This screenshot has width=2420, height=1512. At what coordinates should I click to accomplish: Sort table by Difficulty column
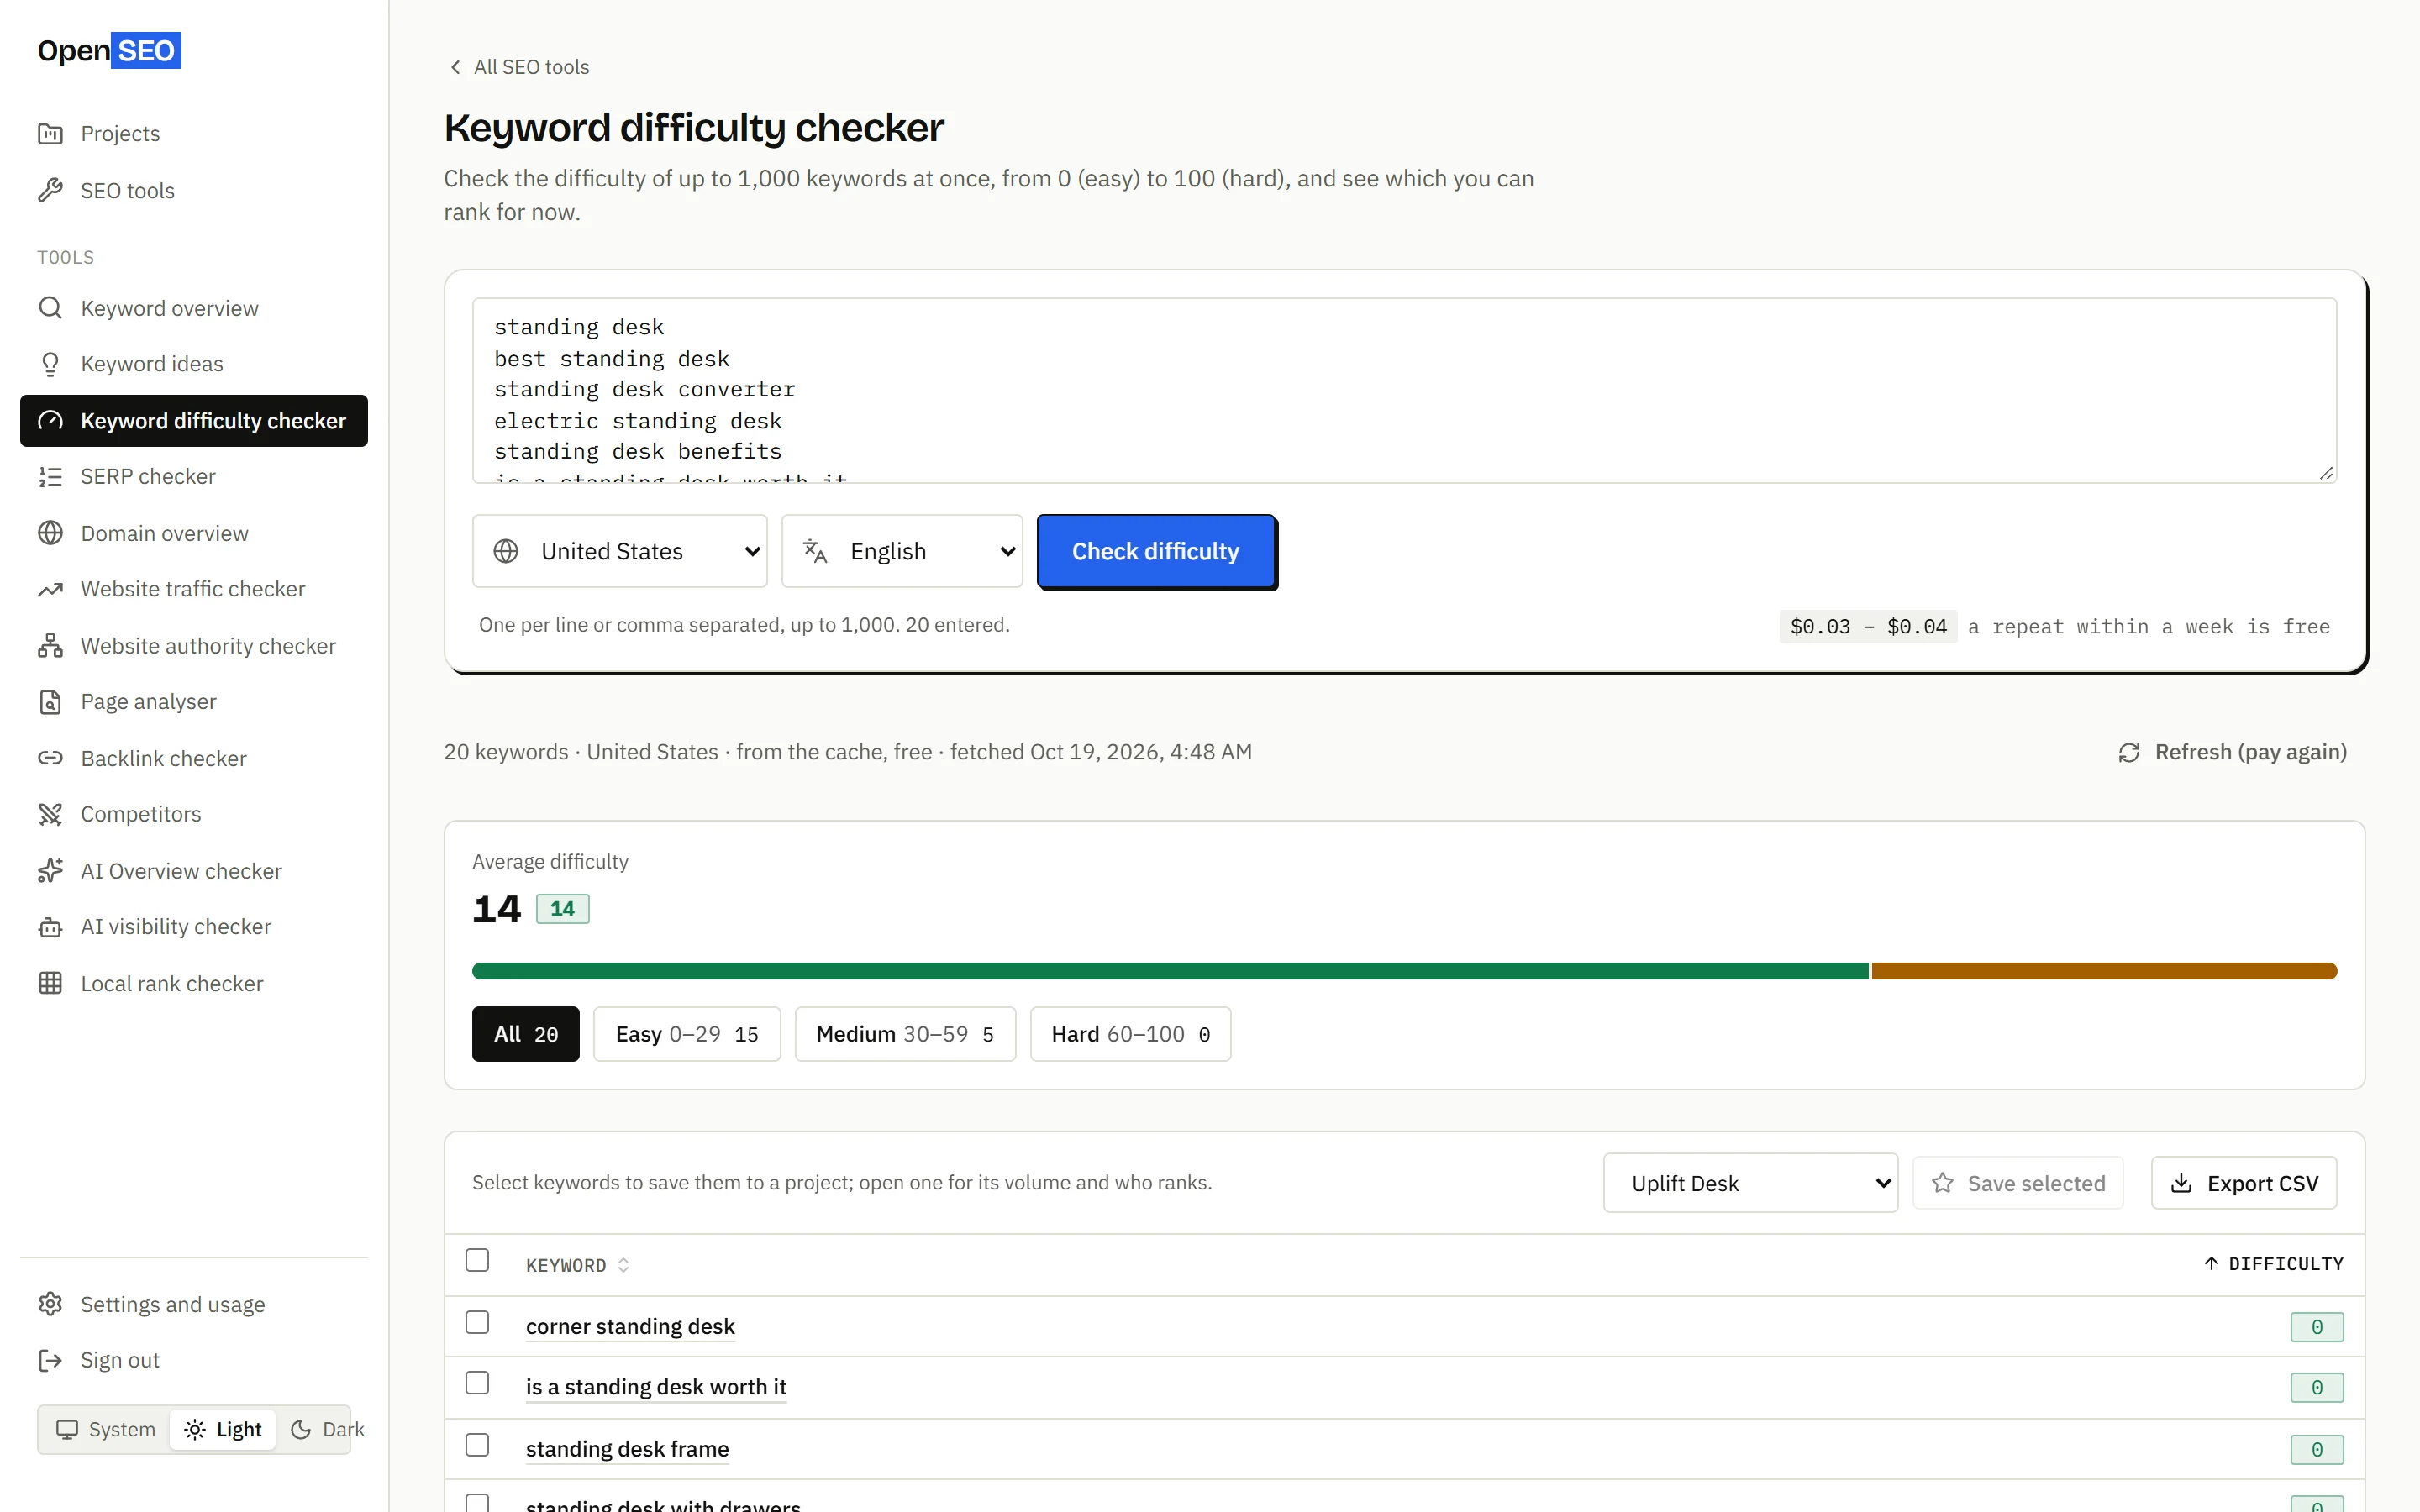point(2273,1264)
